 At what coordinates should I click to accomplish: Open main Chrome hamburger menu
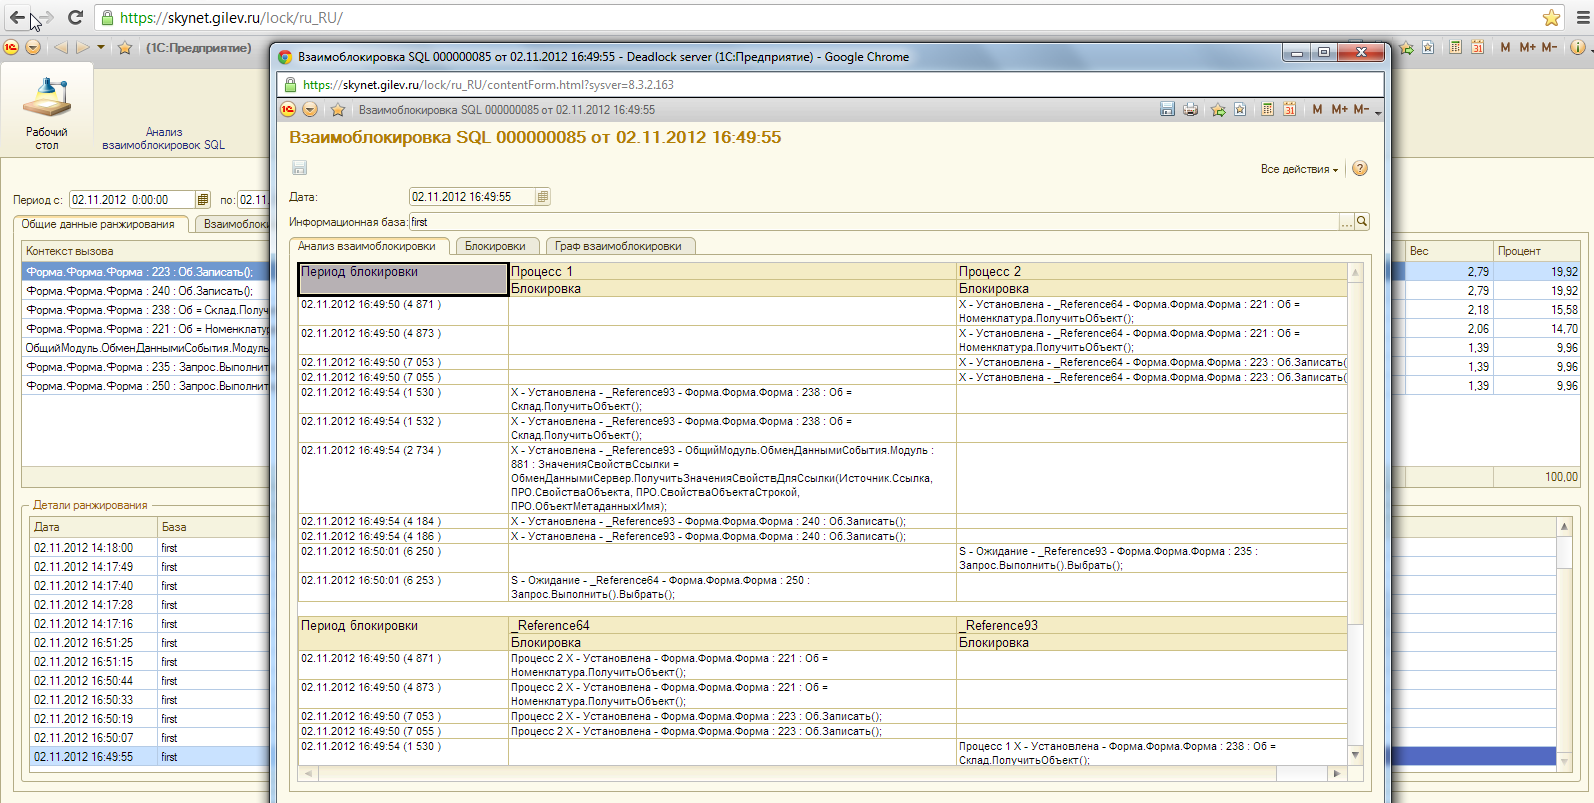(x=1582, y=17)
